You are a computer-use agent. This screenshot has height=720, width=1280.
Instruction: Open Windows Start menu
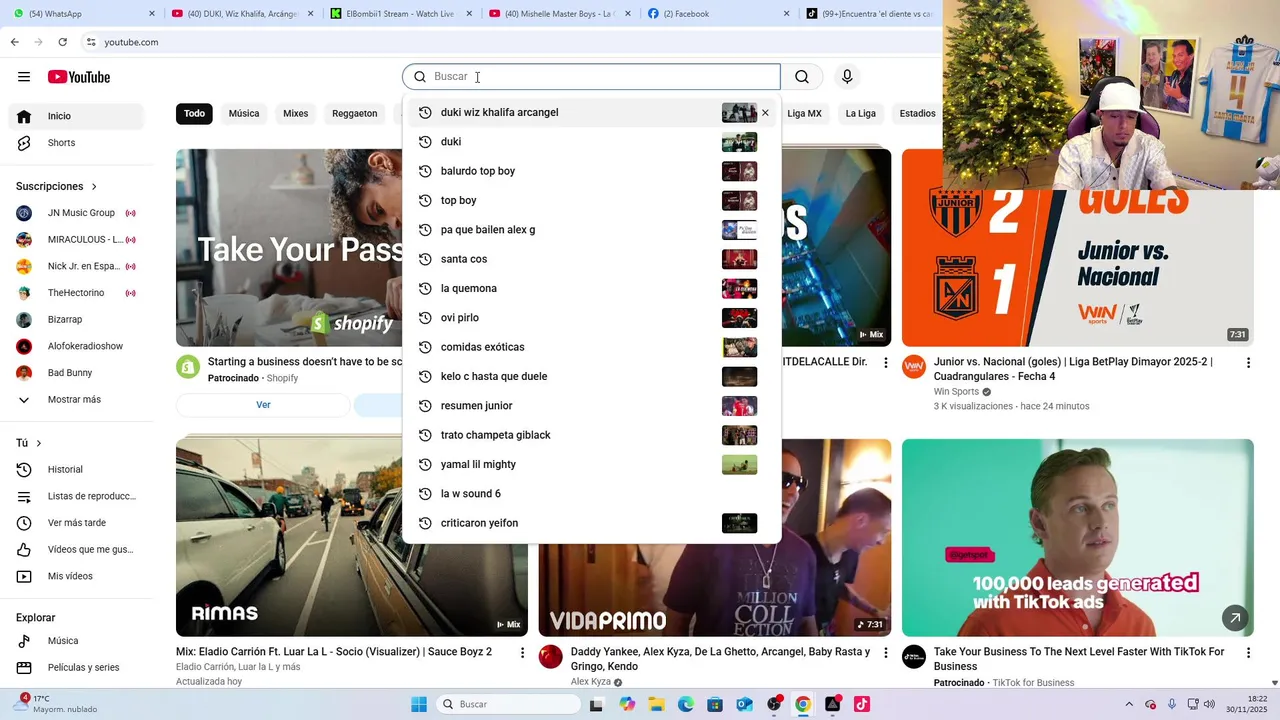(419, 704)
